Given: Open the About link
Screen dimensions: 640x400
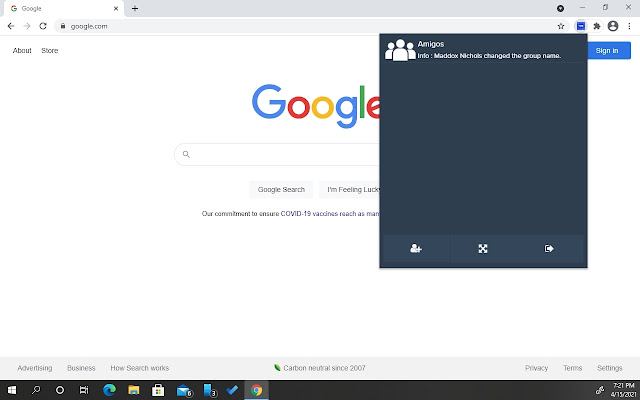Looking at the screenshot, I should [x=22, y=51].
